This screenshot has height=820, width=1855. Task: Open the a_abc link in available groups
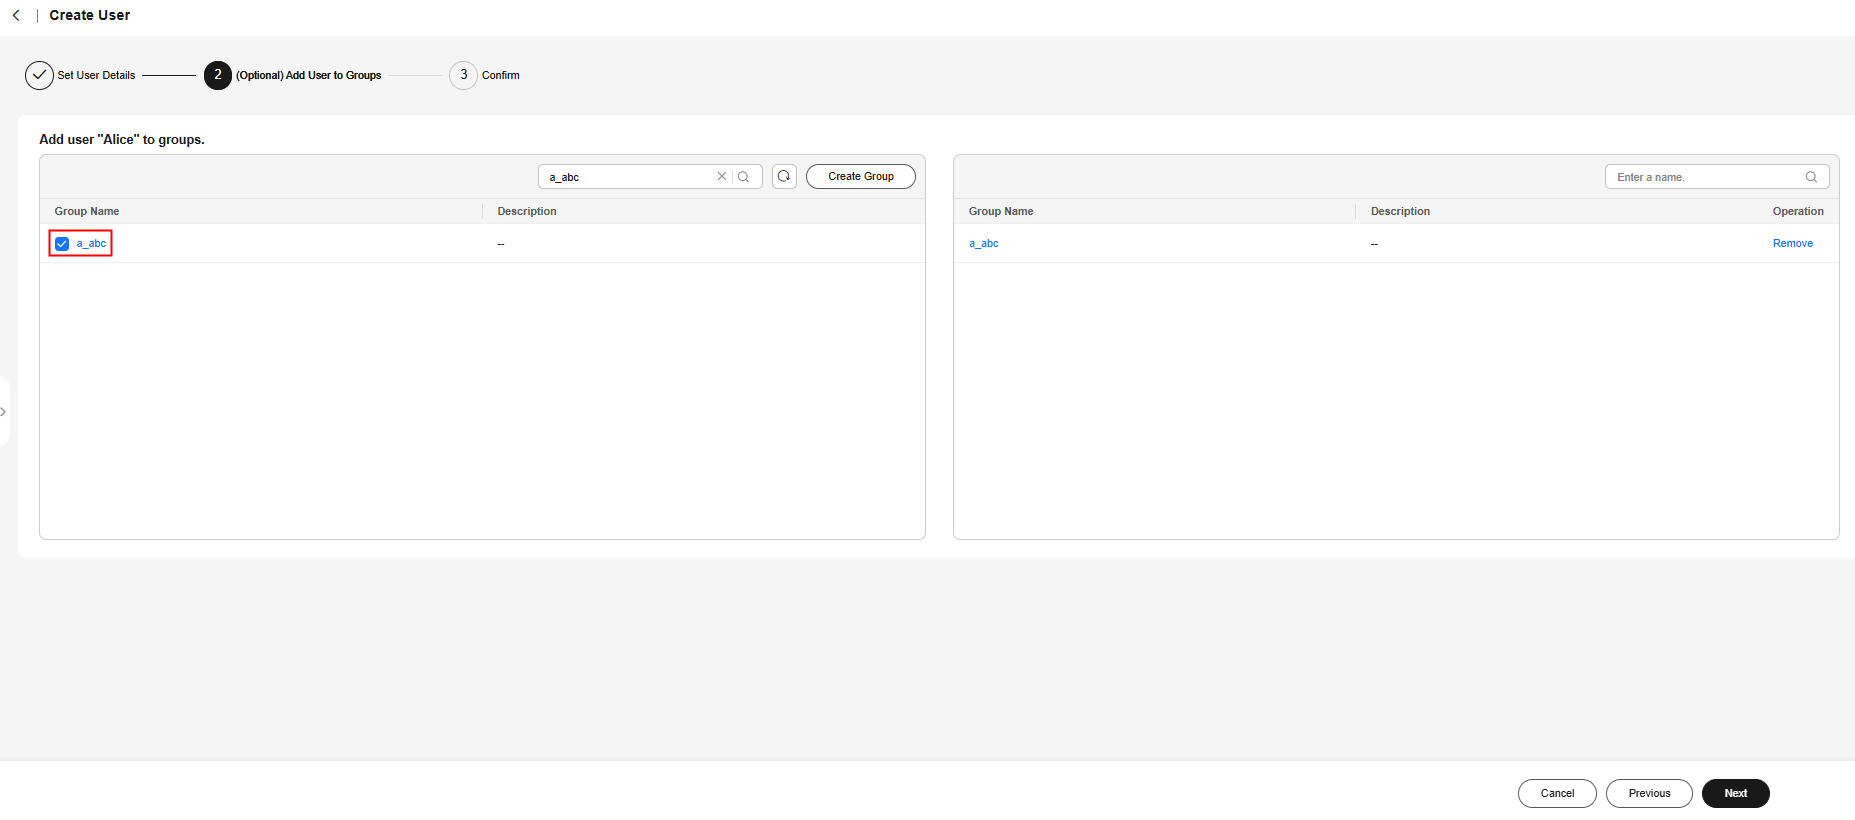(x=91, y=243)
